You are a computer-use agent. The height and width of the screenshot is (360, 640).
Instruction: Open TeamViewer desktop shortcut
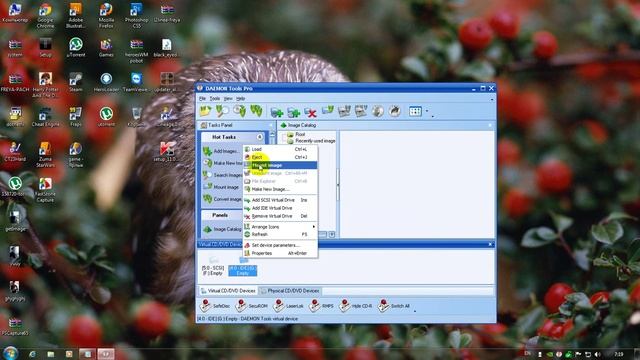136,82
